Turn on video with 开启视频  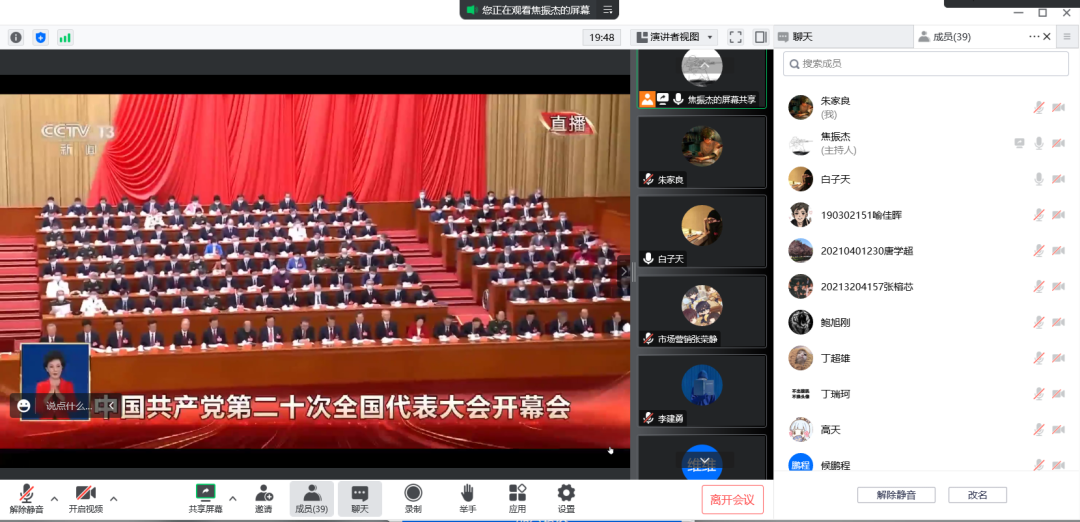click(x=86, y=498)
